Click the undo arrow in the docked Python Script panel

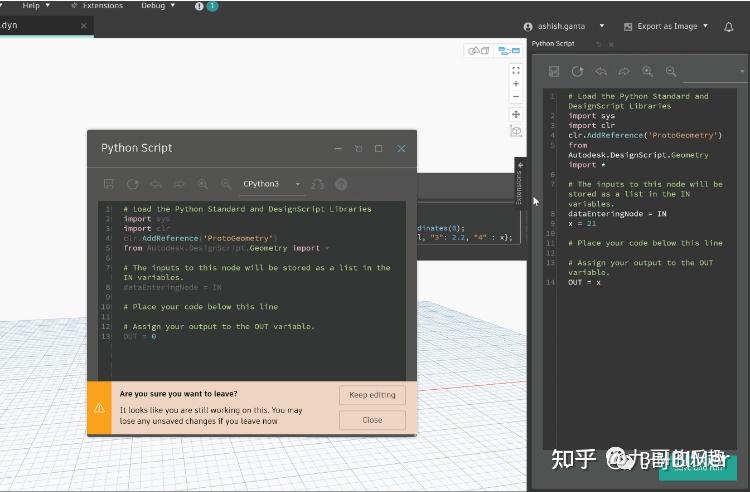601,72
